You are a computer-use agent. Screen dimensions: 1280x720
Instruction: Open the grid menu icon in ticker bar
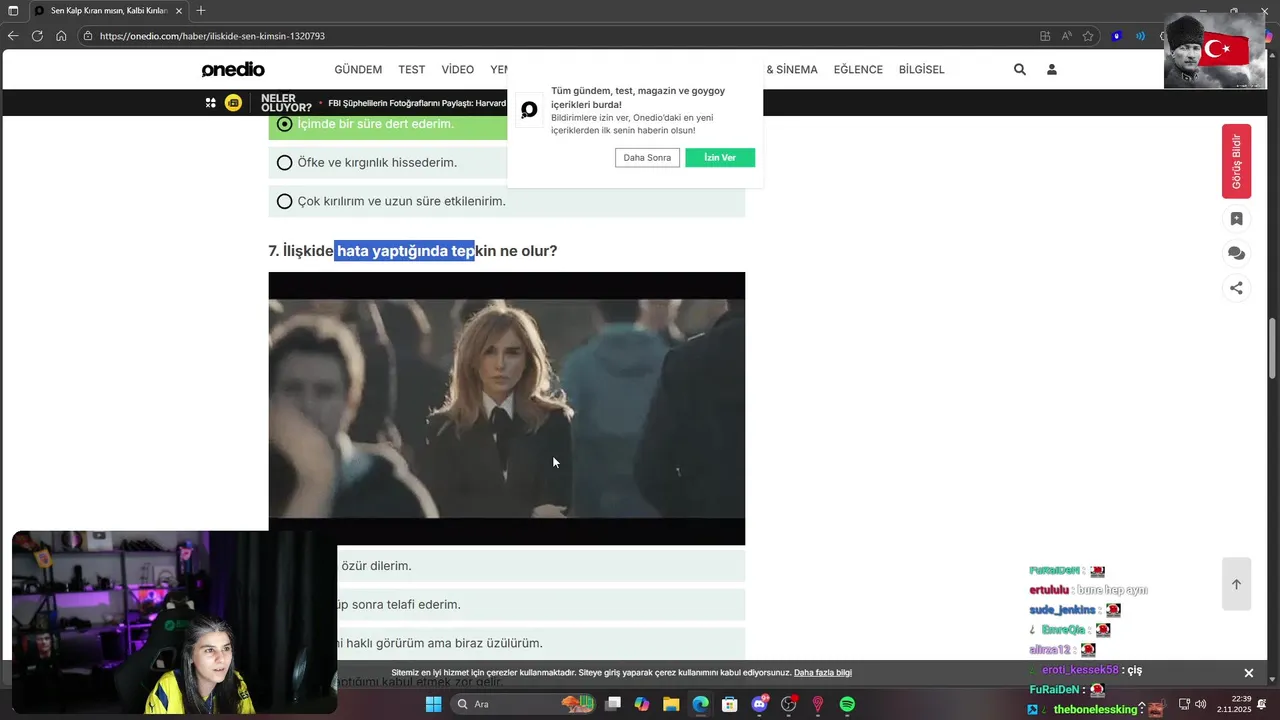[x=211, y=103]
